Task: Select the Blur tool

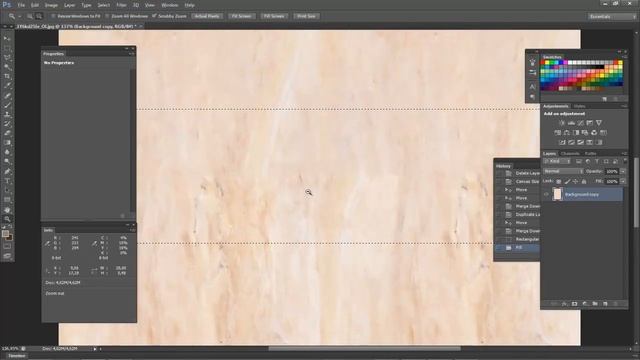Action: [x=7, y=152]
